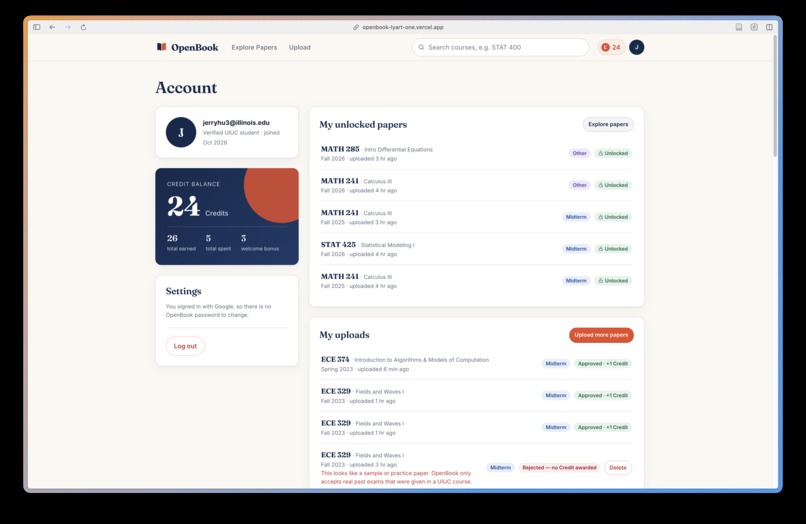Click Approved +1 Credit badge on ECE 374
Viewport: 806px width, 524px height.
[x=603, y=364]
